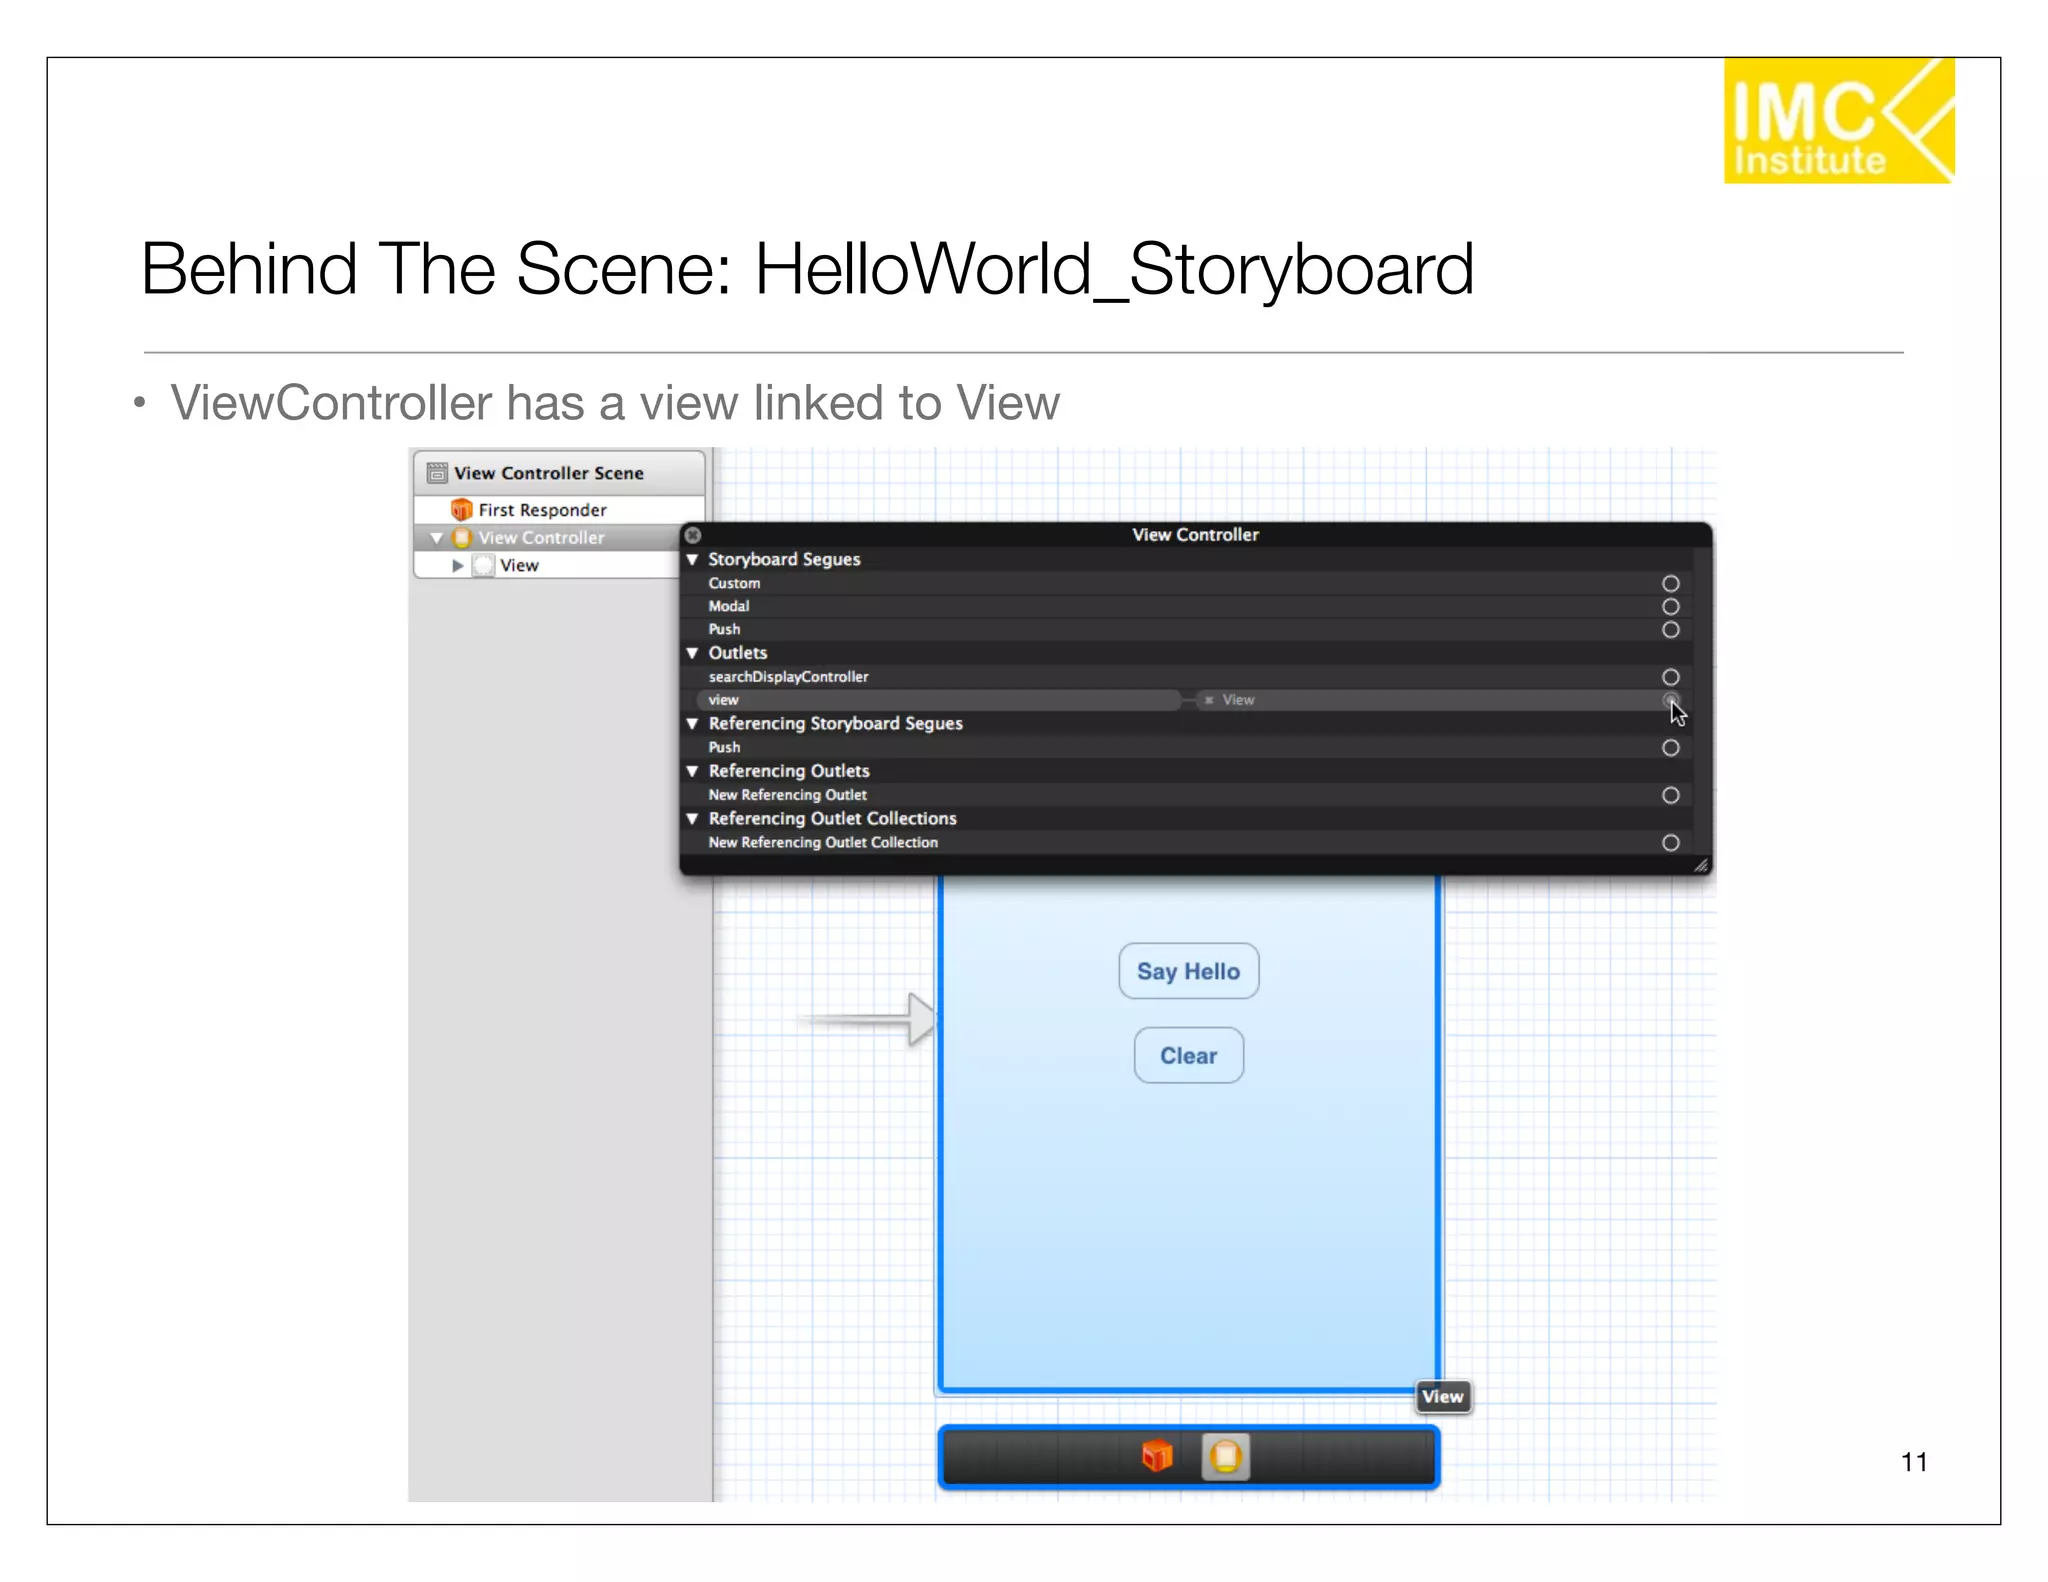Click the Clear button
Screen dimensions: 2048x1582
(x=1188, y=1055)
